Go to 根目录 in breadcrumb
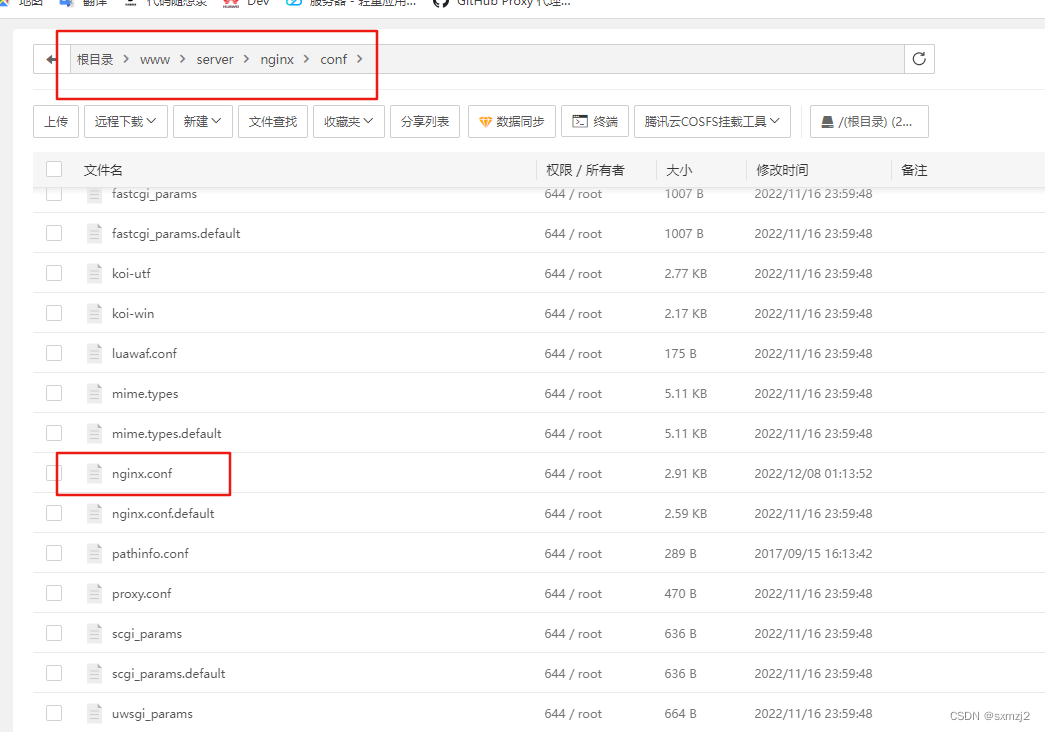 pyautogui.click(x=95, y=59)
